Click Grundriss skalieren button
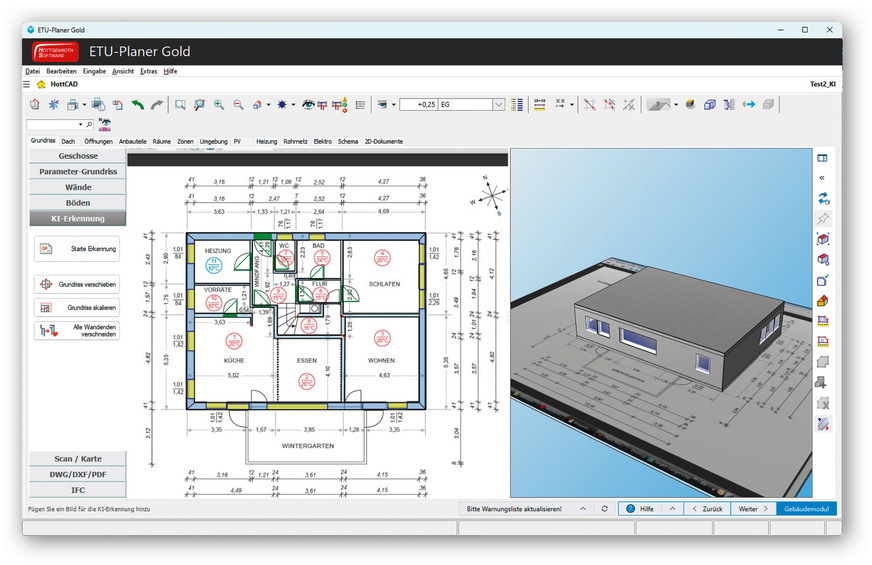The width and height of the screenshot is (872, 565). coord(77,308)
